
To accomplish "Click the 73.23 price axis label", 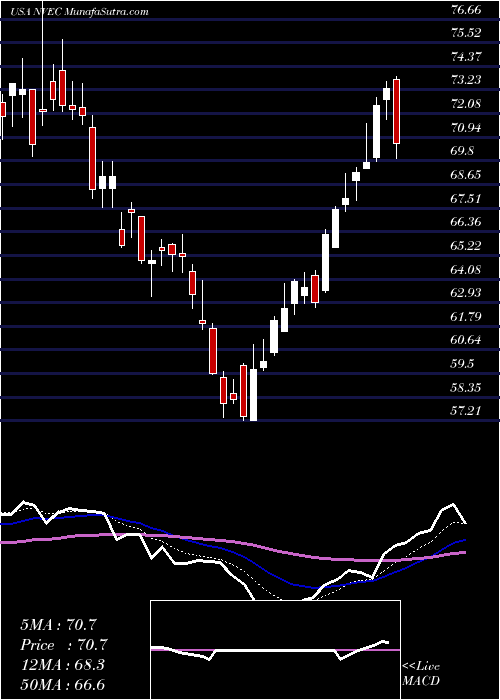I will (466, 80).
